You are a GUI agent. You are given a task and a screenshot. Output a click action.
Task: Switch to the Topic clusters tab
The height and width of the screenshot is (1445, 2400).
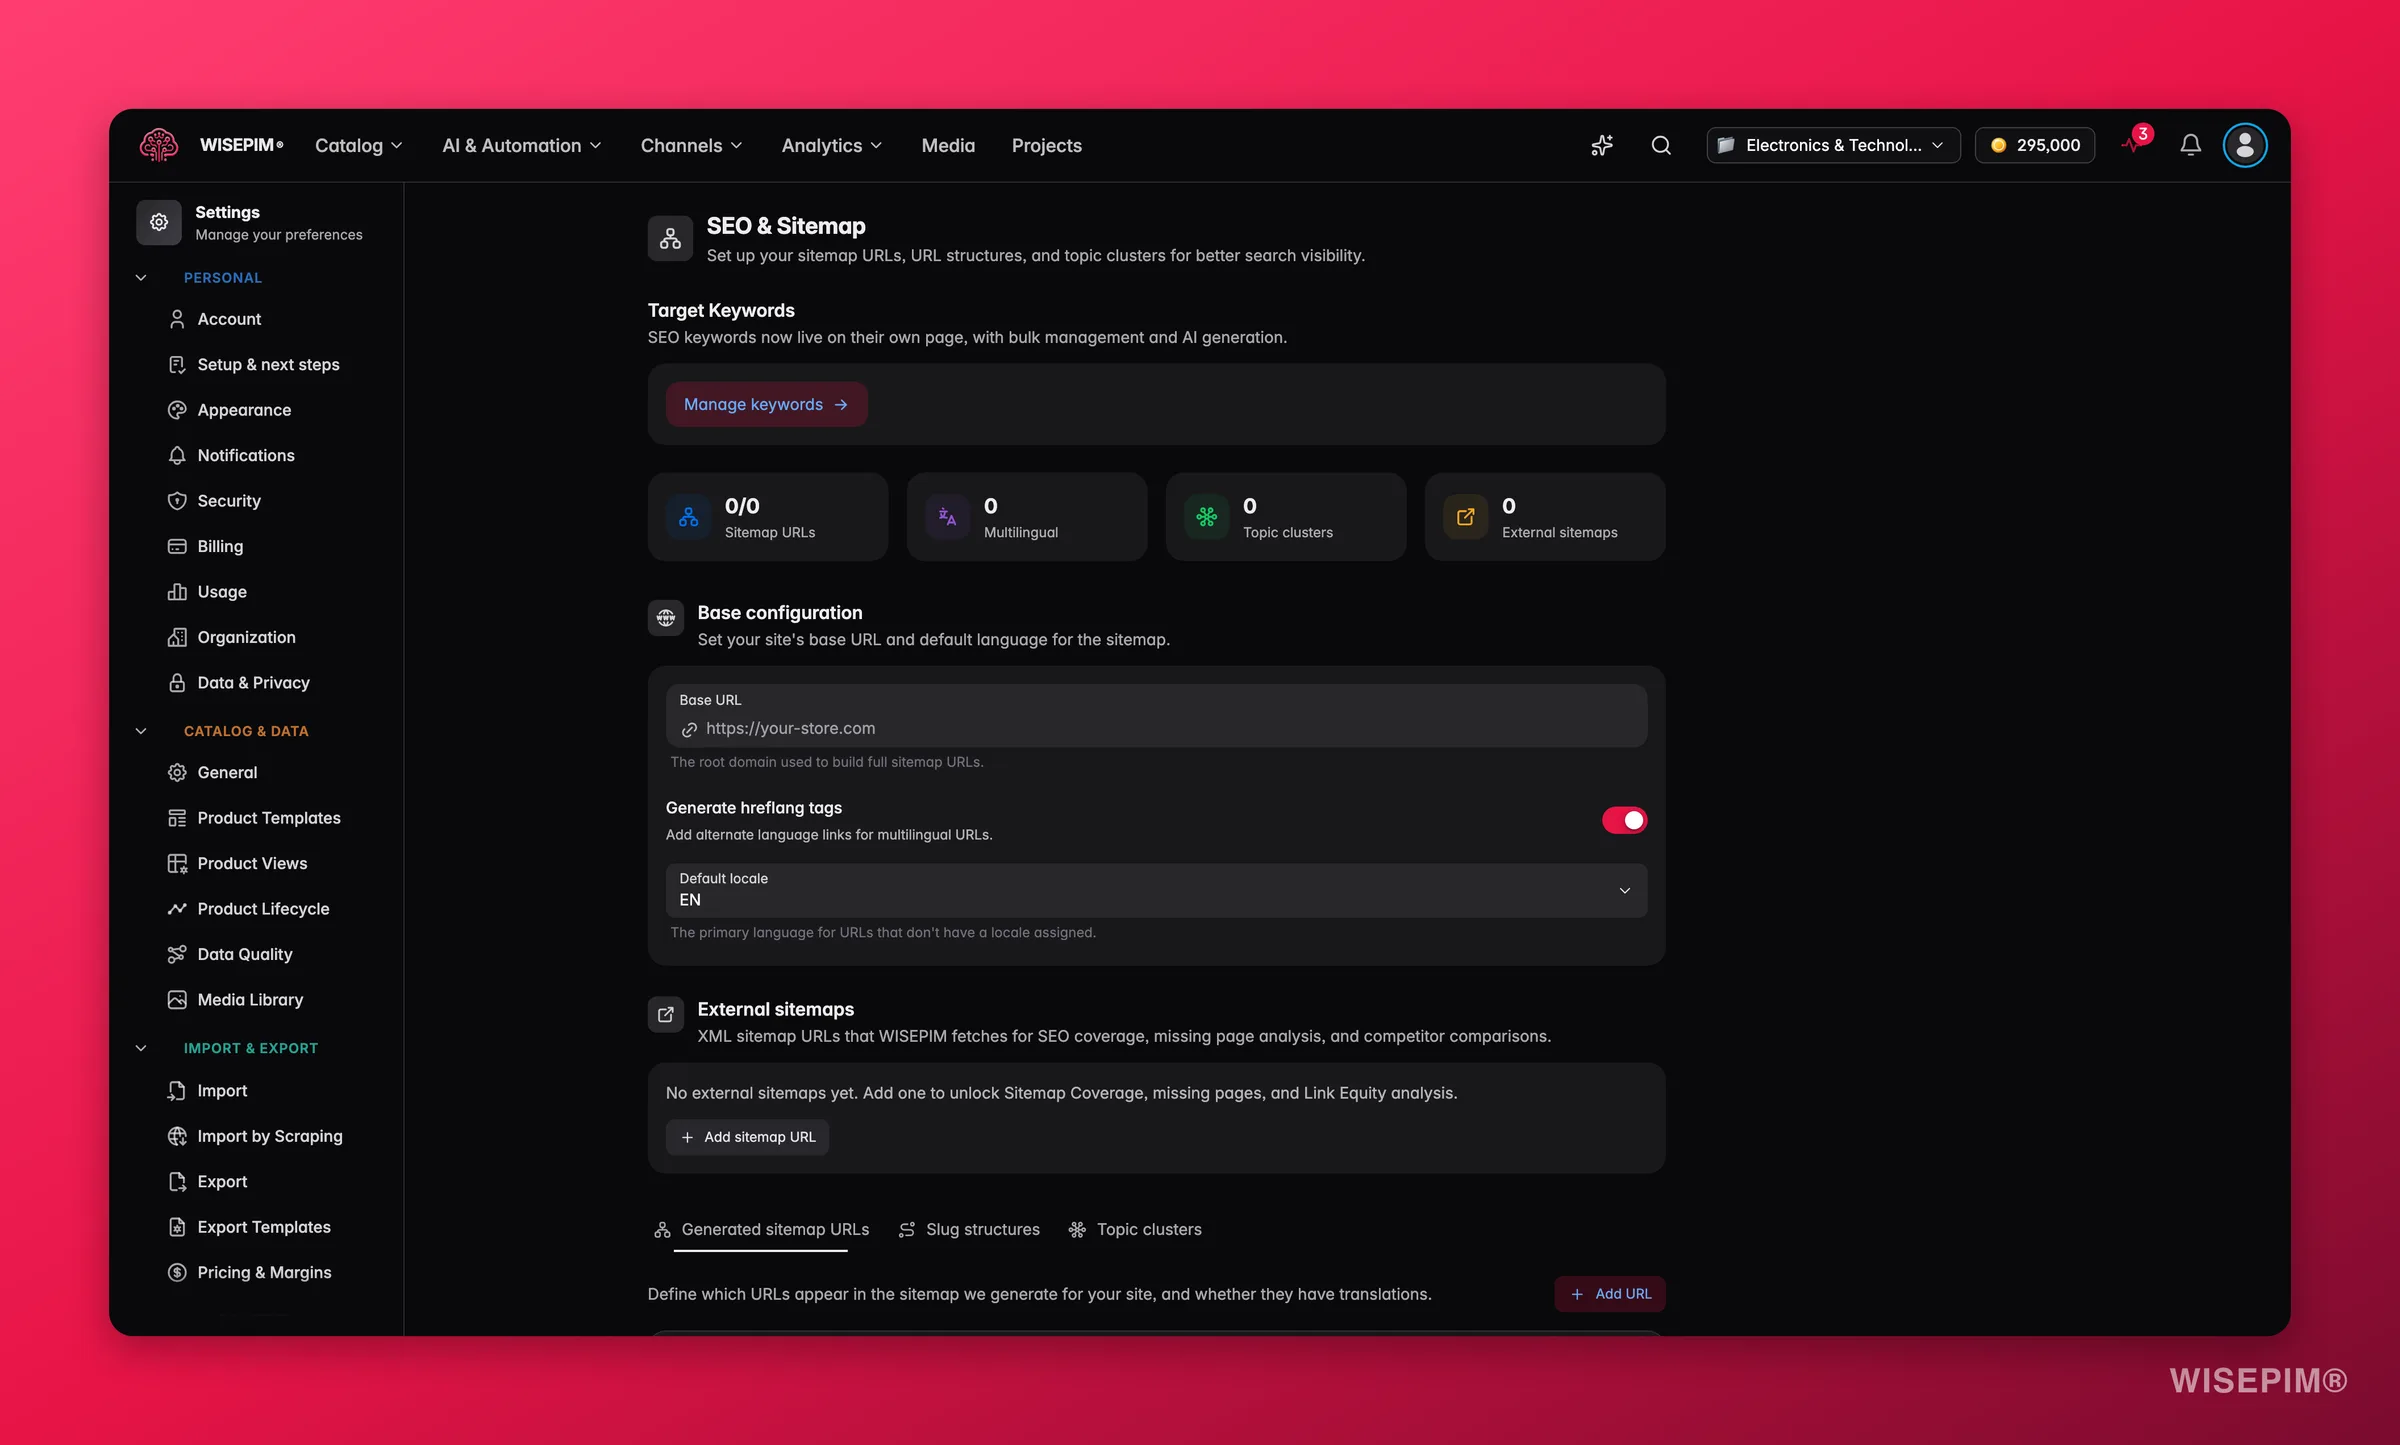[1135, 1230]
